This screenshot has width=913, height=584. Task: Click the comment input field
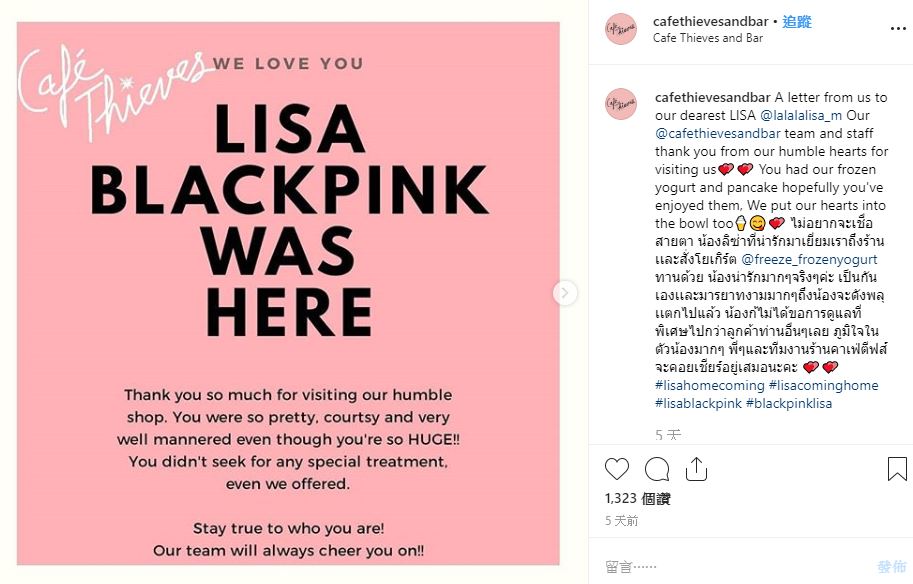(x=730, y=567)
